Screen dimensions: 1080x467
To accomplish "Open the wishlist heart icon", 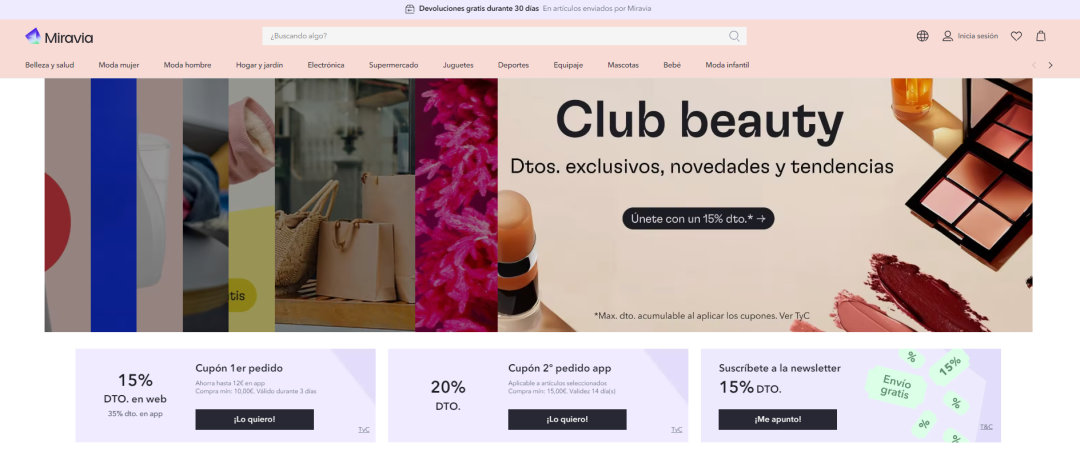I will point(1016,36).
